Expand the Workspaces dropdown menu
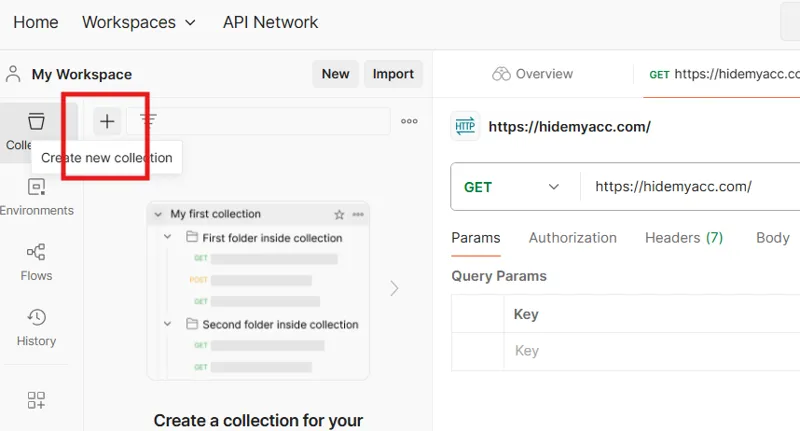800x431 pixels. [x=139, y=22]
